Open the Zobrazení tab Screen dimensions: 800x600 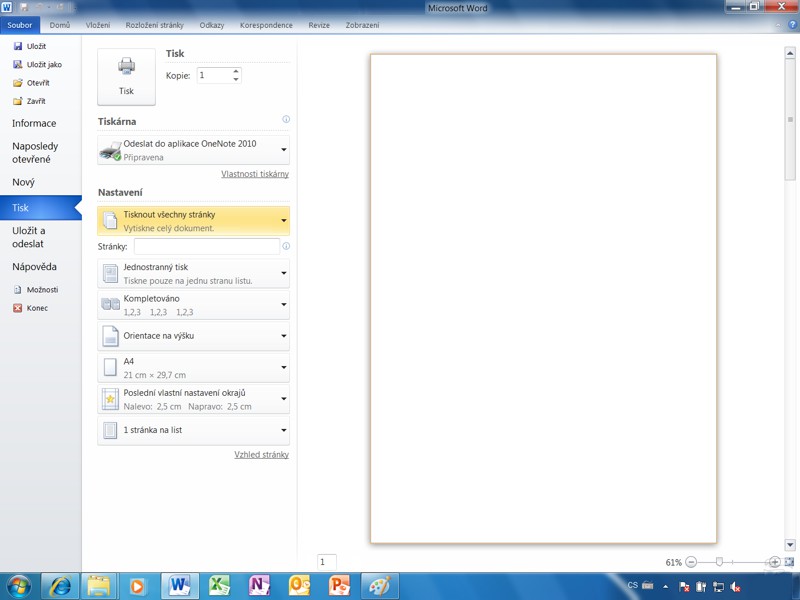[x=362, y=25]
